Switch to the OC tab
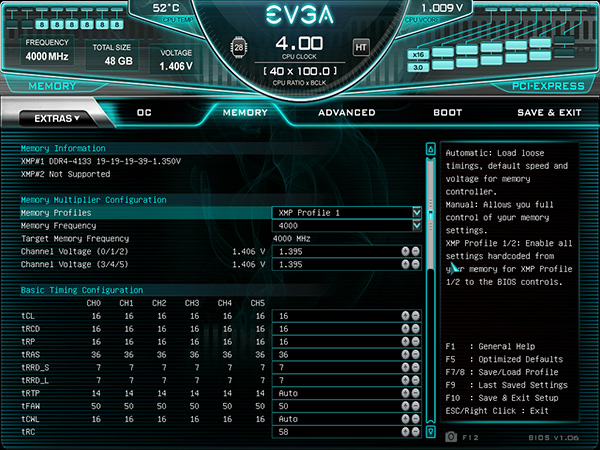The height and width of the screenshot is (450, 600). point(144,112)
